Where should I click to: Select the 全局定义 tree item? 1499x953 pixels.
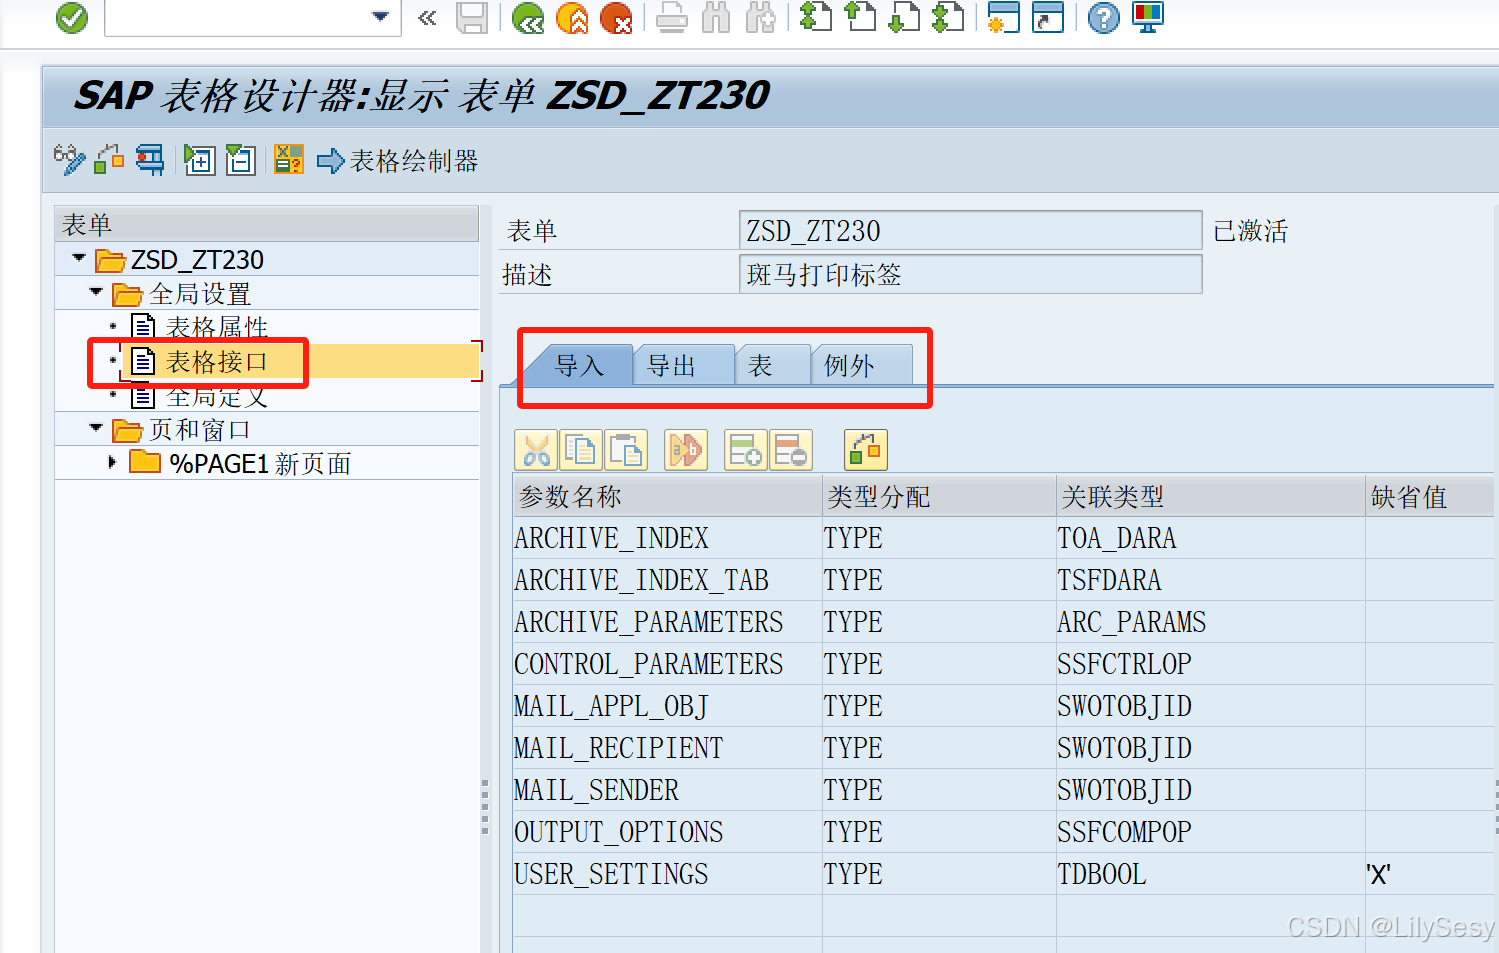coord(215,396)
